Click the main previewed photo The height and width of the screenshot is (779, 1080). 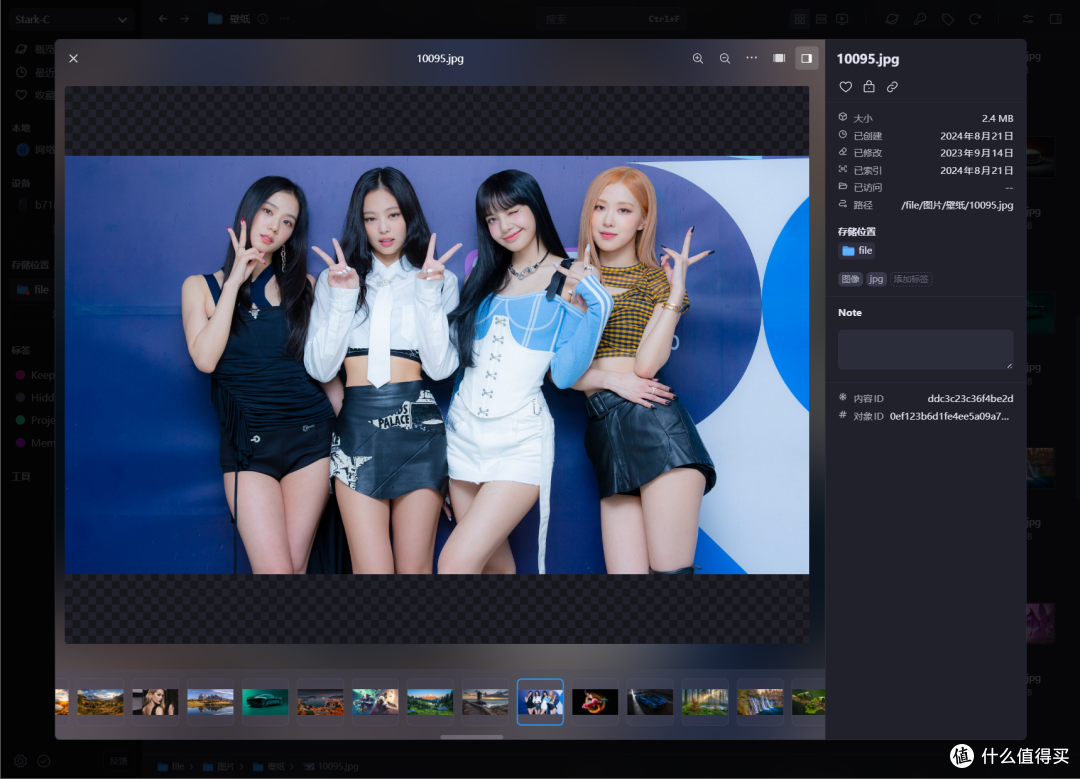click(437, 365)
